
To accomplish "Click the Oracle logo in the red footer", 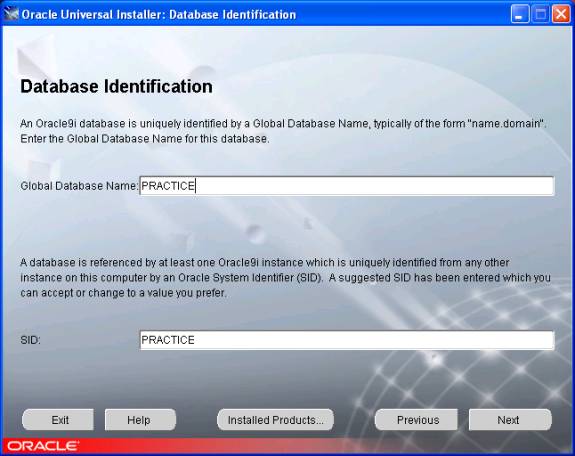I will click(x=42, y=446).
